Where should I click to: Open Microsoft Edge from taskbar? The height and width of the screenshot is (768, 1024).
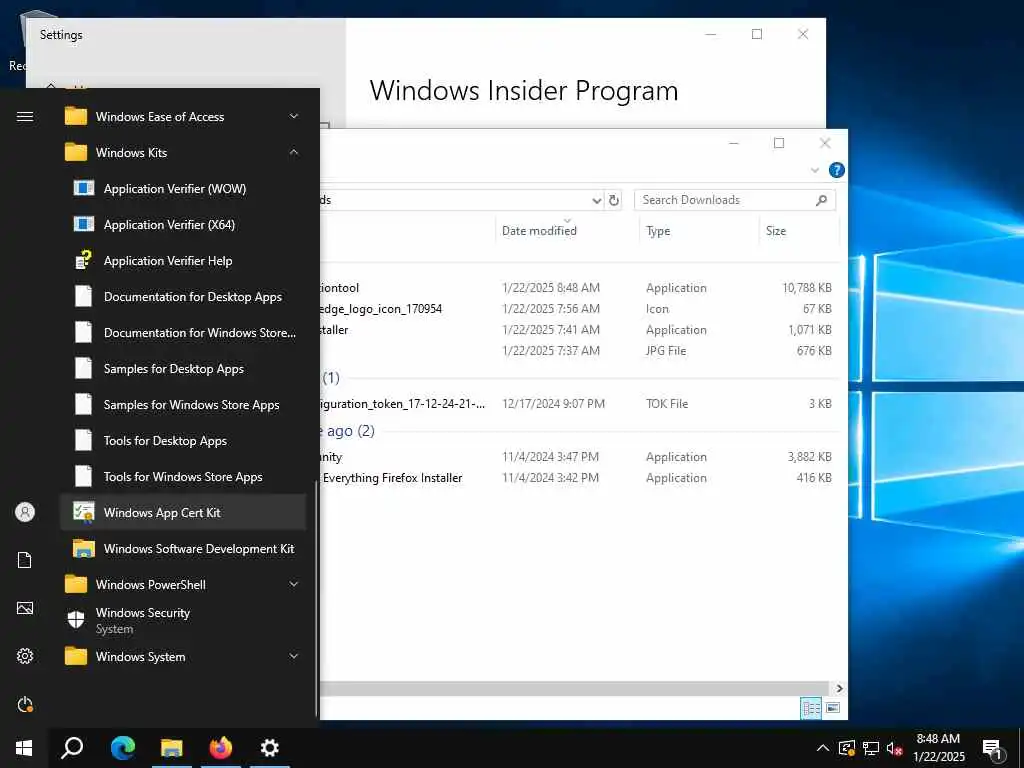click(122, 748)
